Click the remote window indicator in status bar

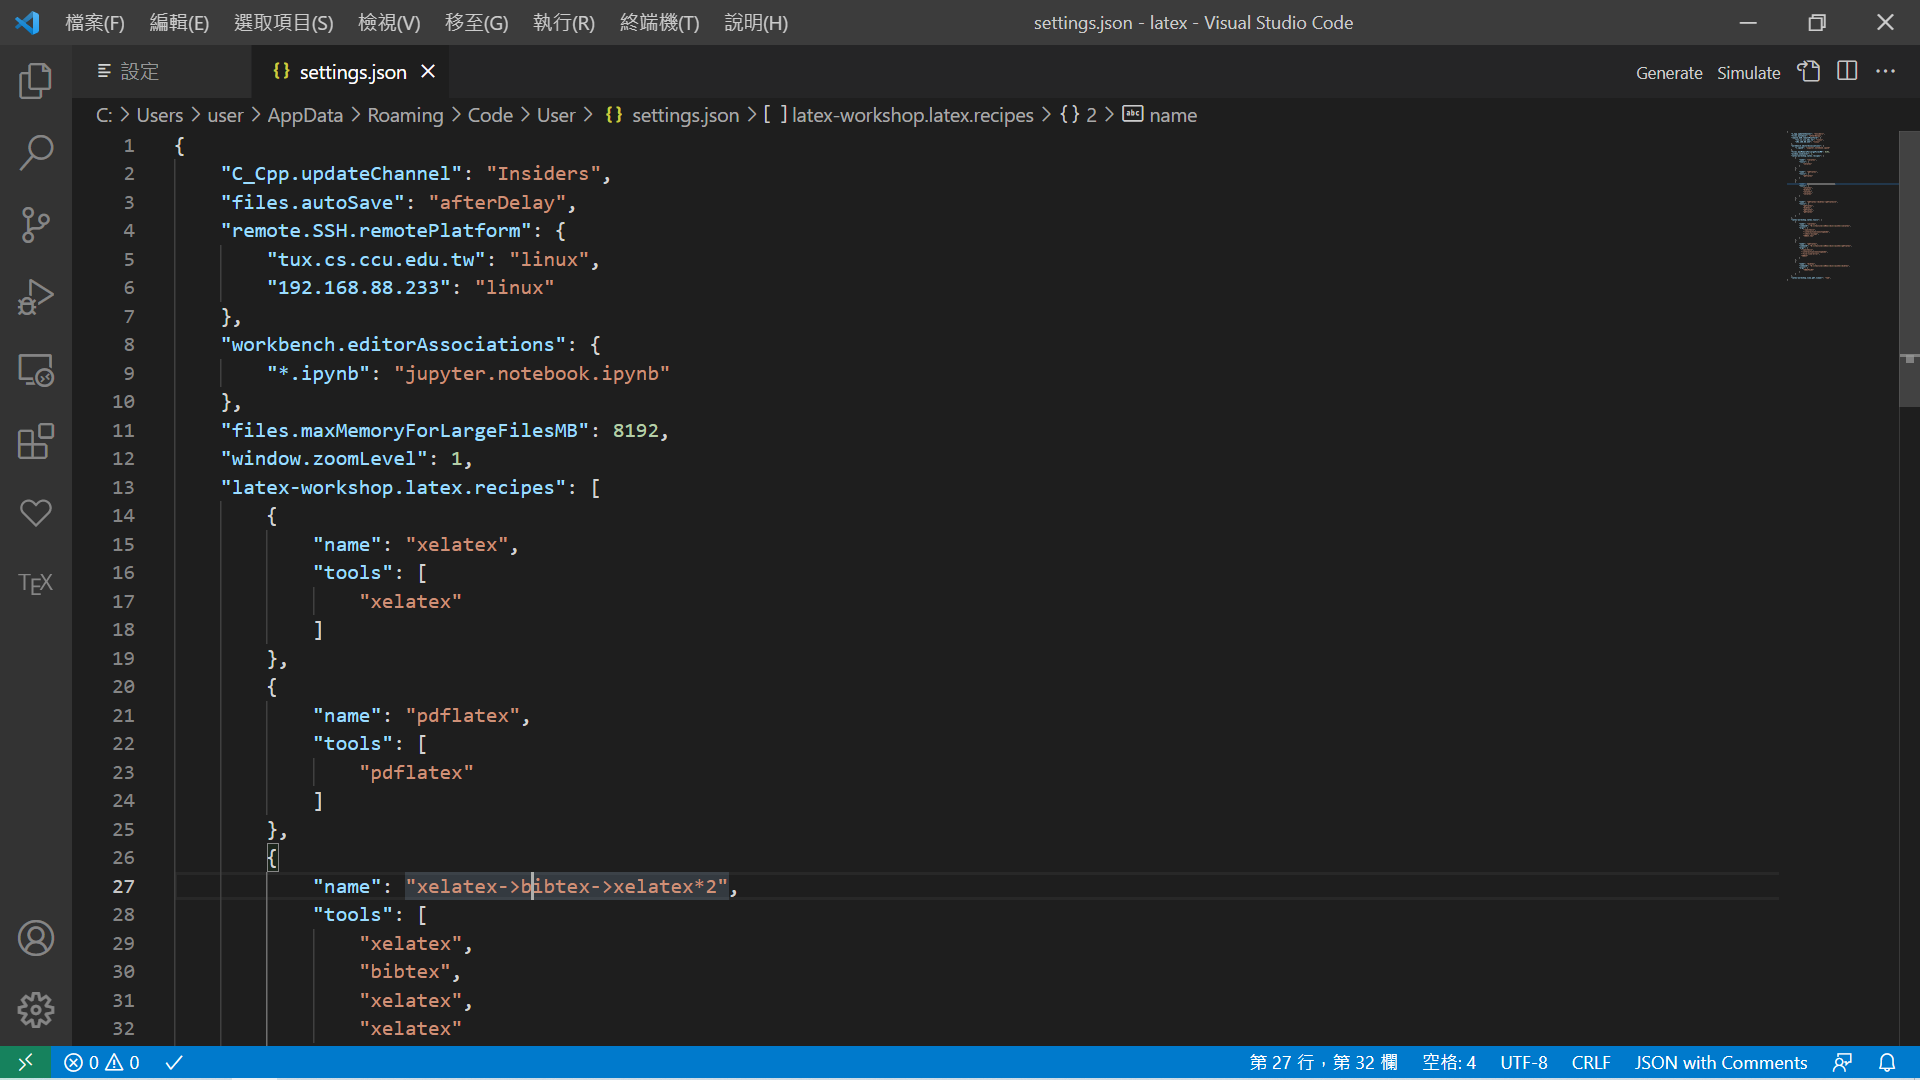point(25,1063)
